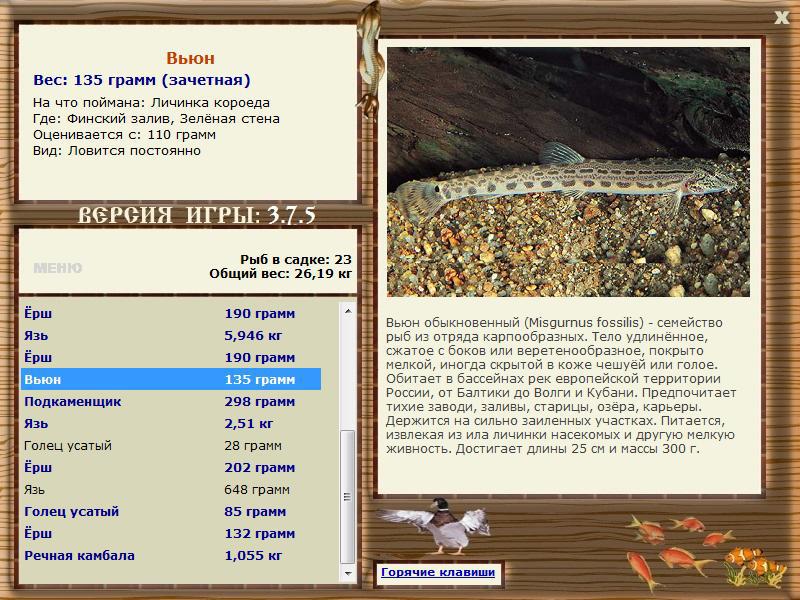Image resolution: width=800 pixels, height=600 pixels.
Task: Select the Ёрш 132 грамм row
Action: (x=171, y=534)
